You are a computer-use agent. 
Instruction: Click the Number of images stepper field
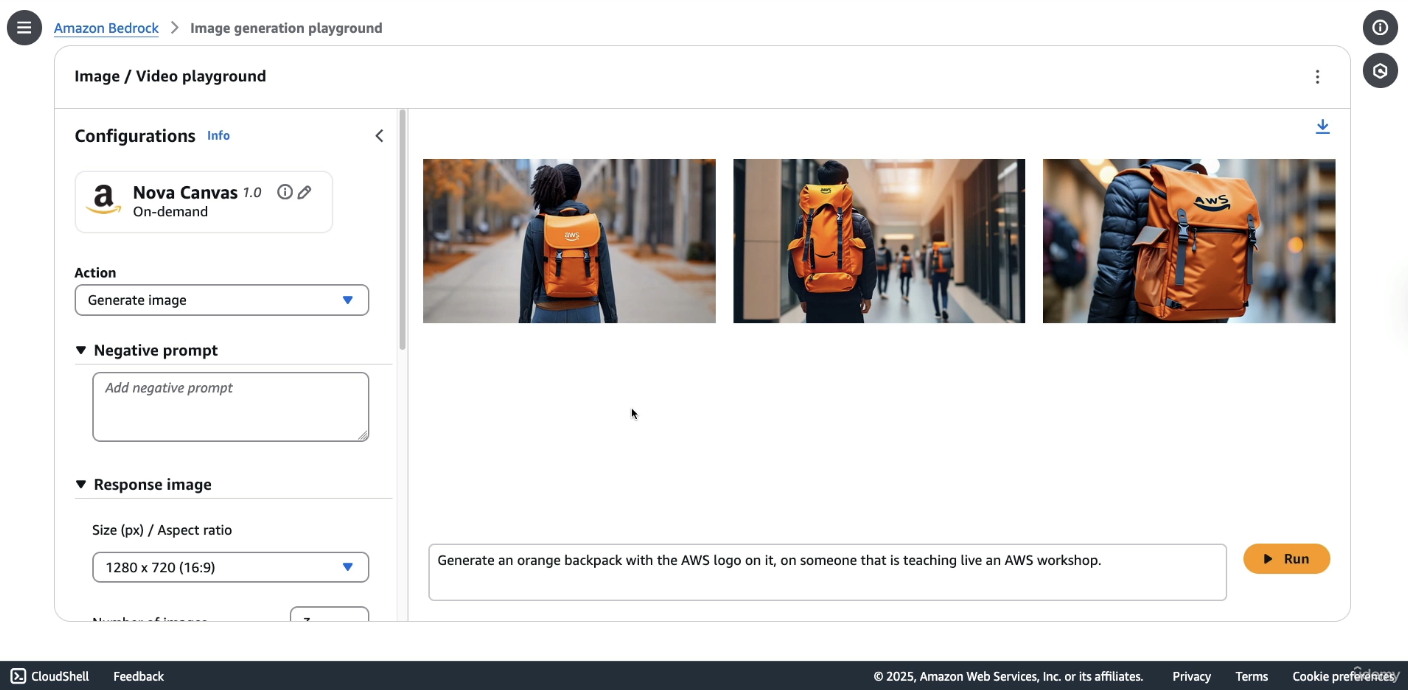[x=329, y=614]
